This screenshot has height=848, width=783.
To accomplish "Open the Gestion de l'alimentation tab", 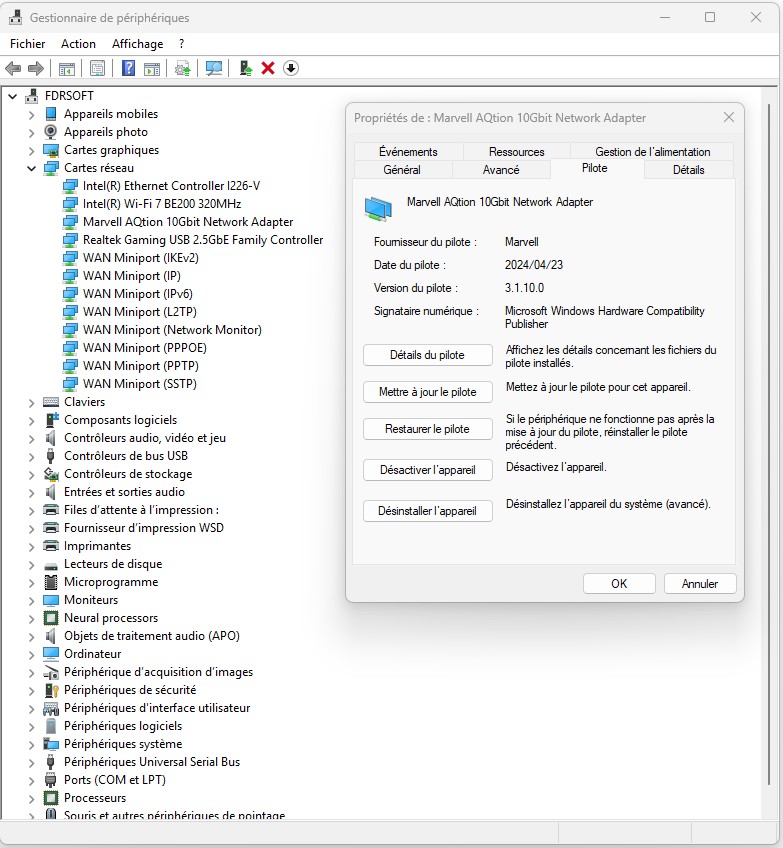I will [x=652, y=152].
